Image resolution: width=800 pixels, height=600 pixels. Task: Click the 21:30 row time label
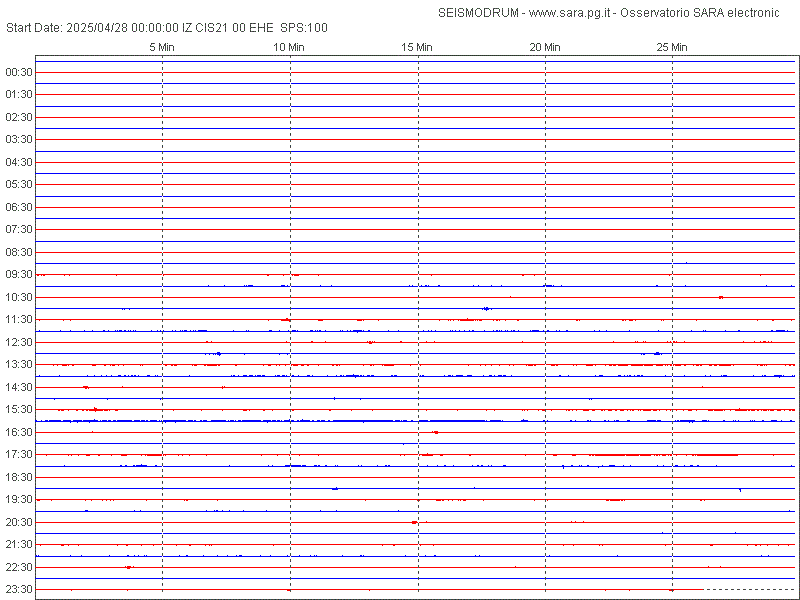tap(19, 544)
